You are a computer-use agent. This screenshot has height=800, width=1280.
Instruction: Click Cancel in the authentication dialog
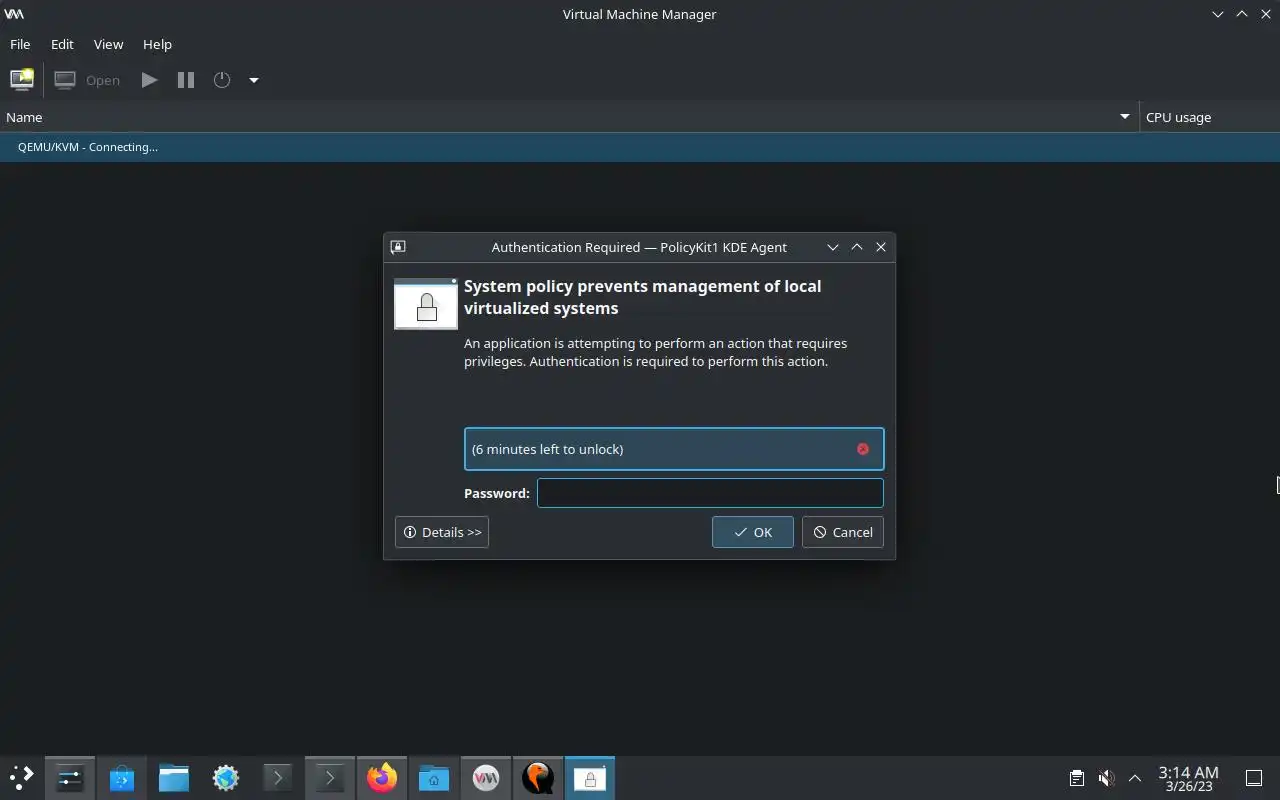tap(843, 532)
